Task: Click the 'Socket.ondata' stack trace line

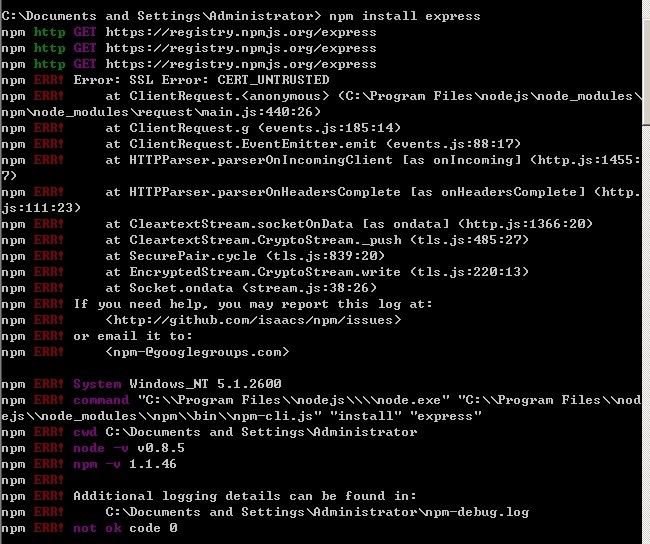Action: pos(241,288)
